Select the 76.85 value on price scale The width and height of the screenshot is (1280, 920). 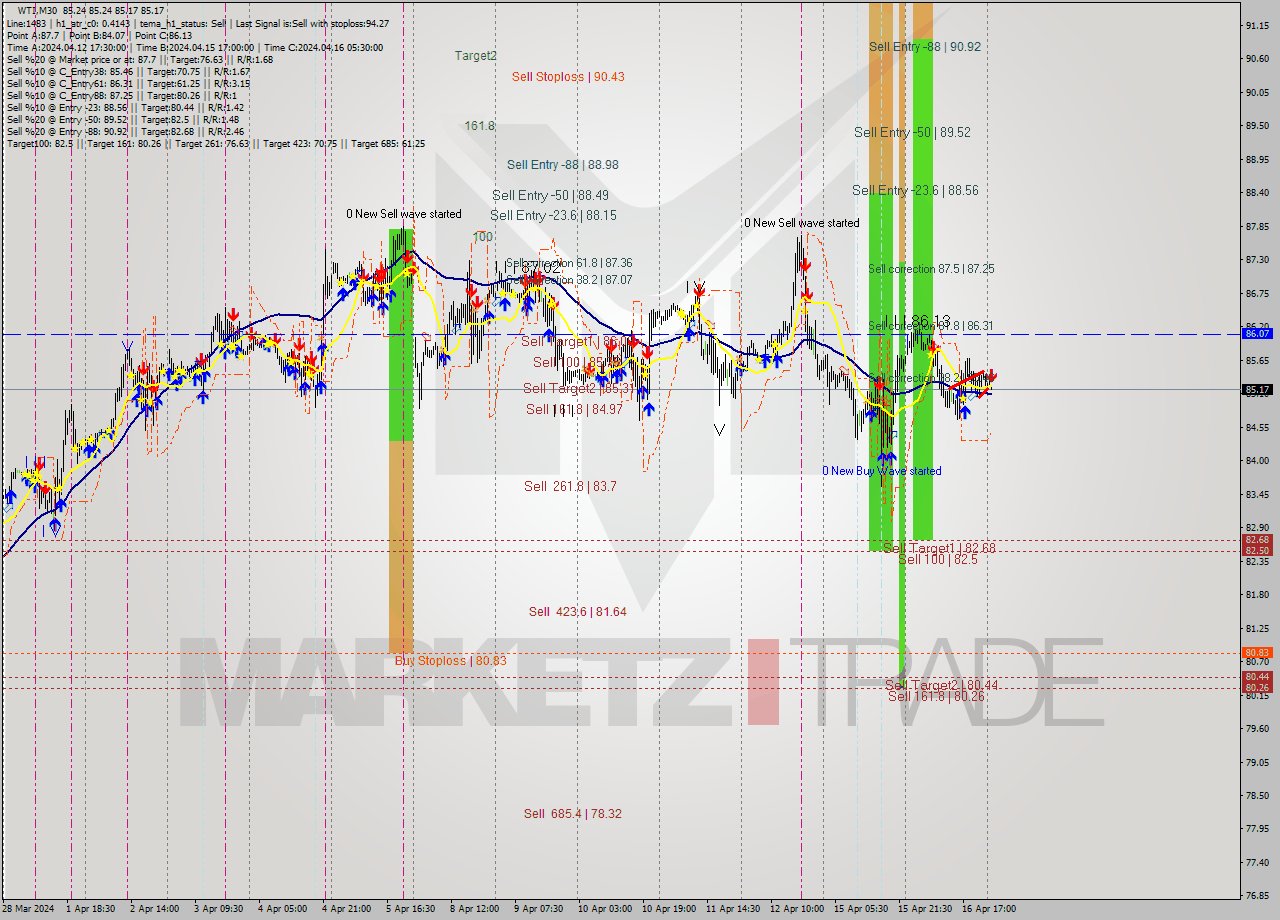[x=1257, y=896]
